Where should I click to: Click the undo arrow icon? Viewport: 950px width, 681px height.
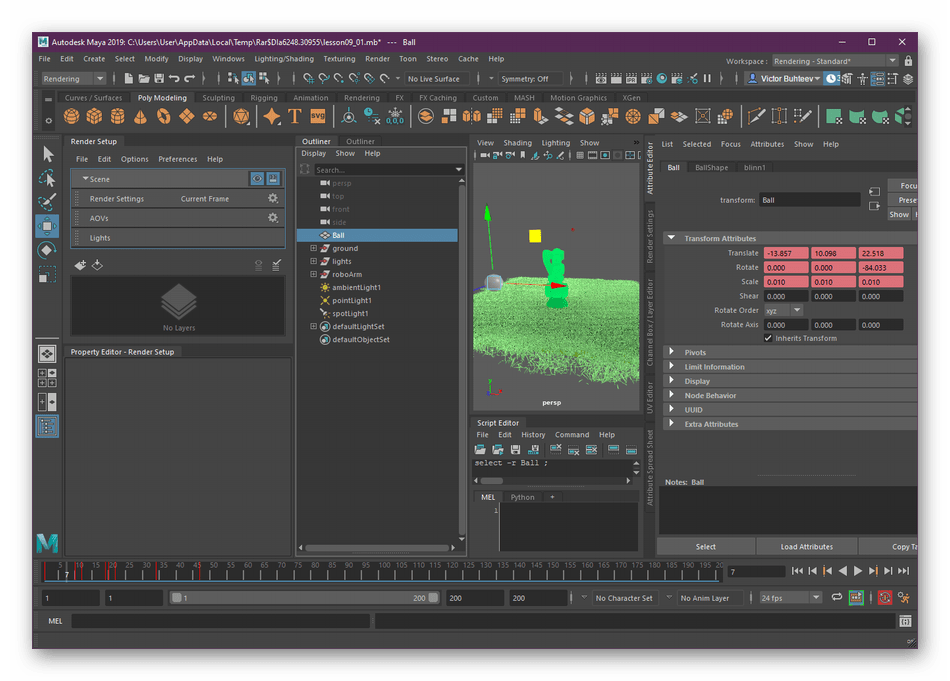point(174,78)
